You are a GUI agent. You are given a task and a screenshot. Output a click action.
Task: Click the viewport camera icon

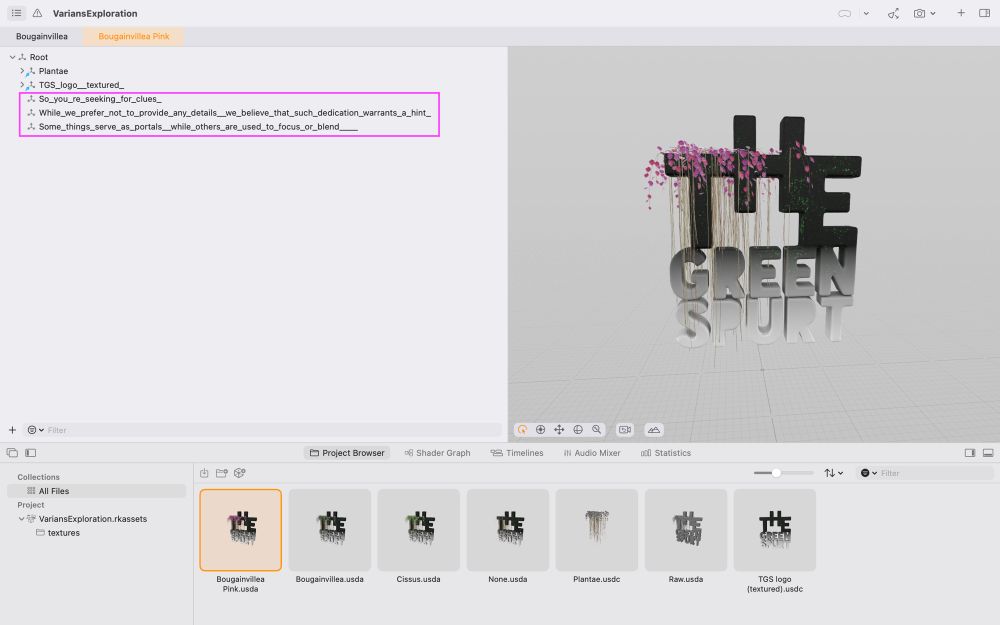pyautogui.click(x=625, y=430)
